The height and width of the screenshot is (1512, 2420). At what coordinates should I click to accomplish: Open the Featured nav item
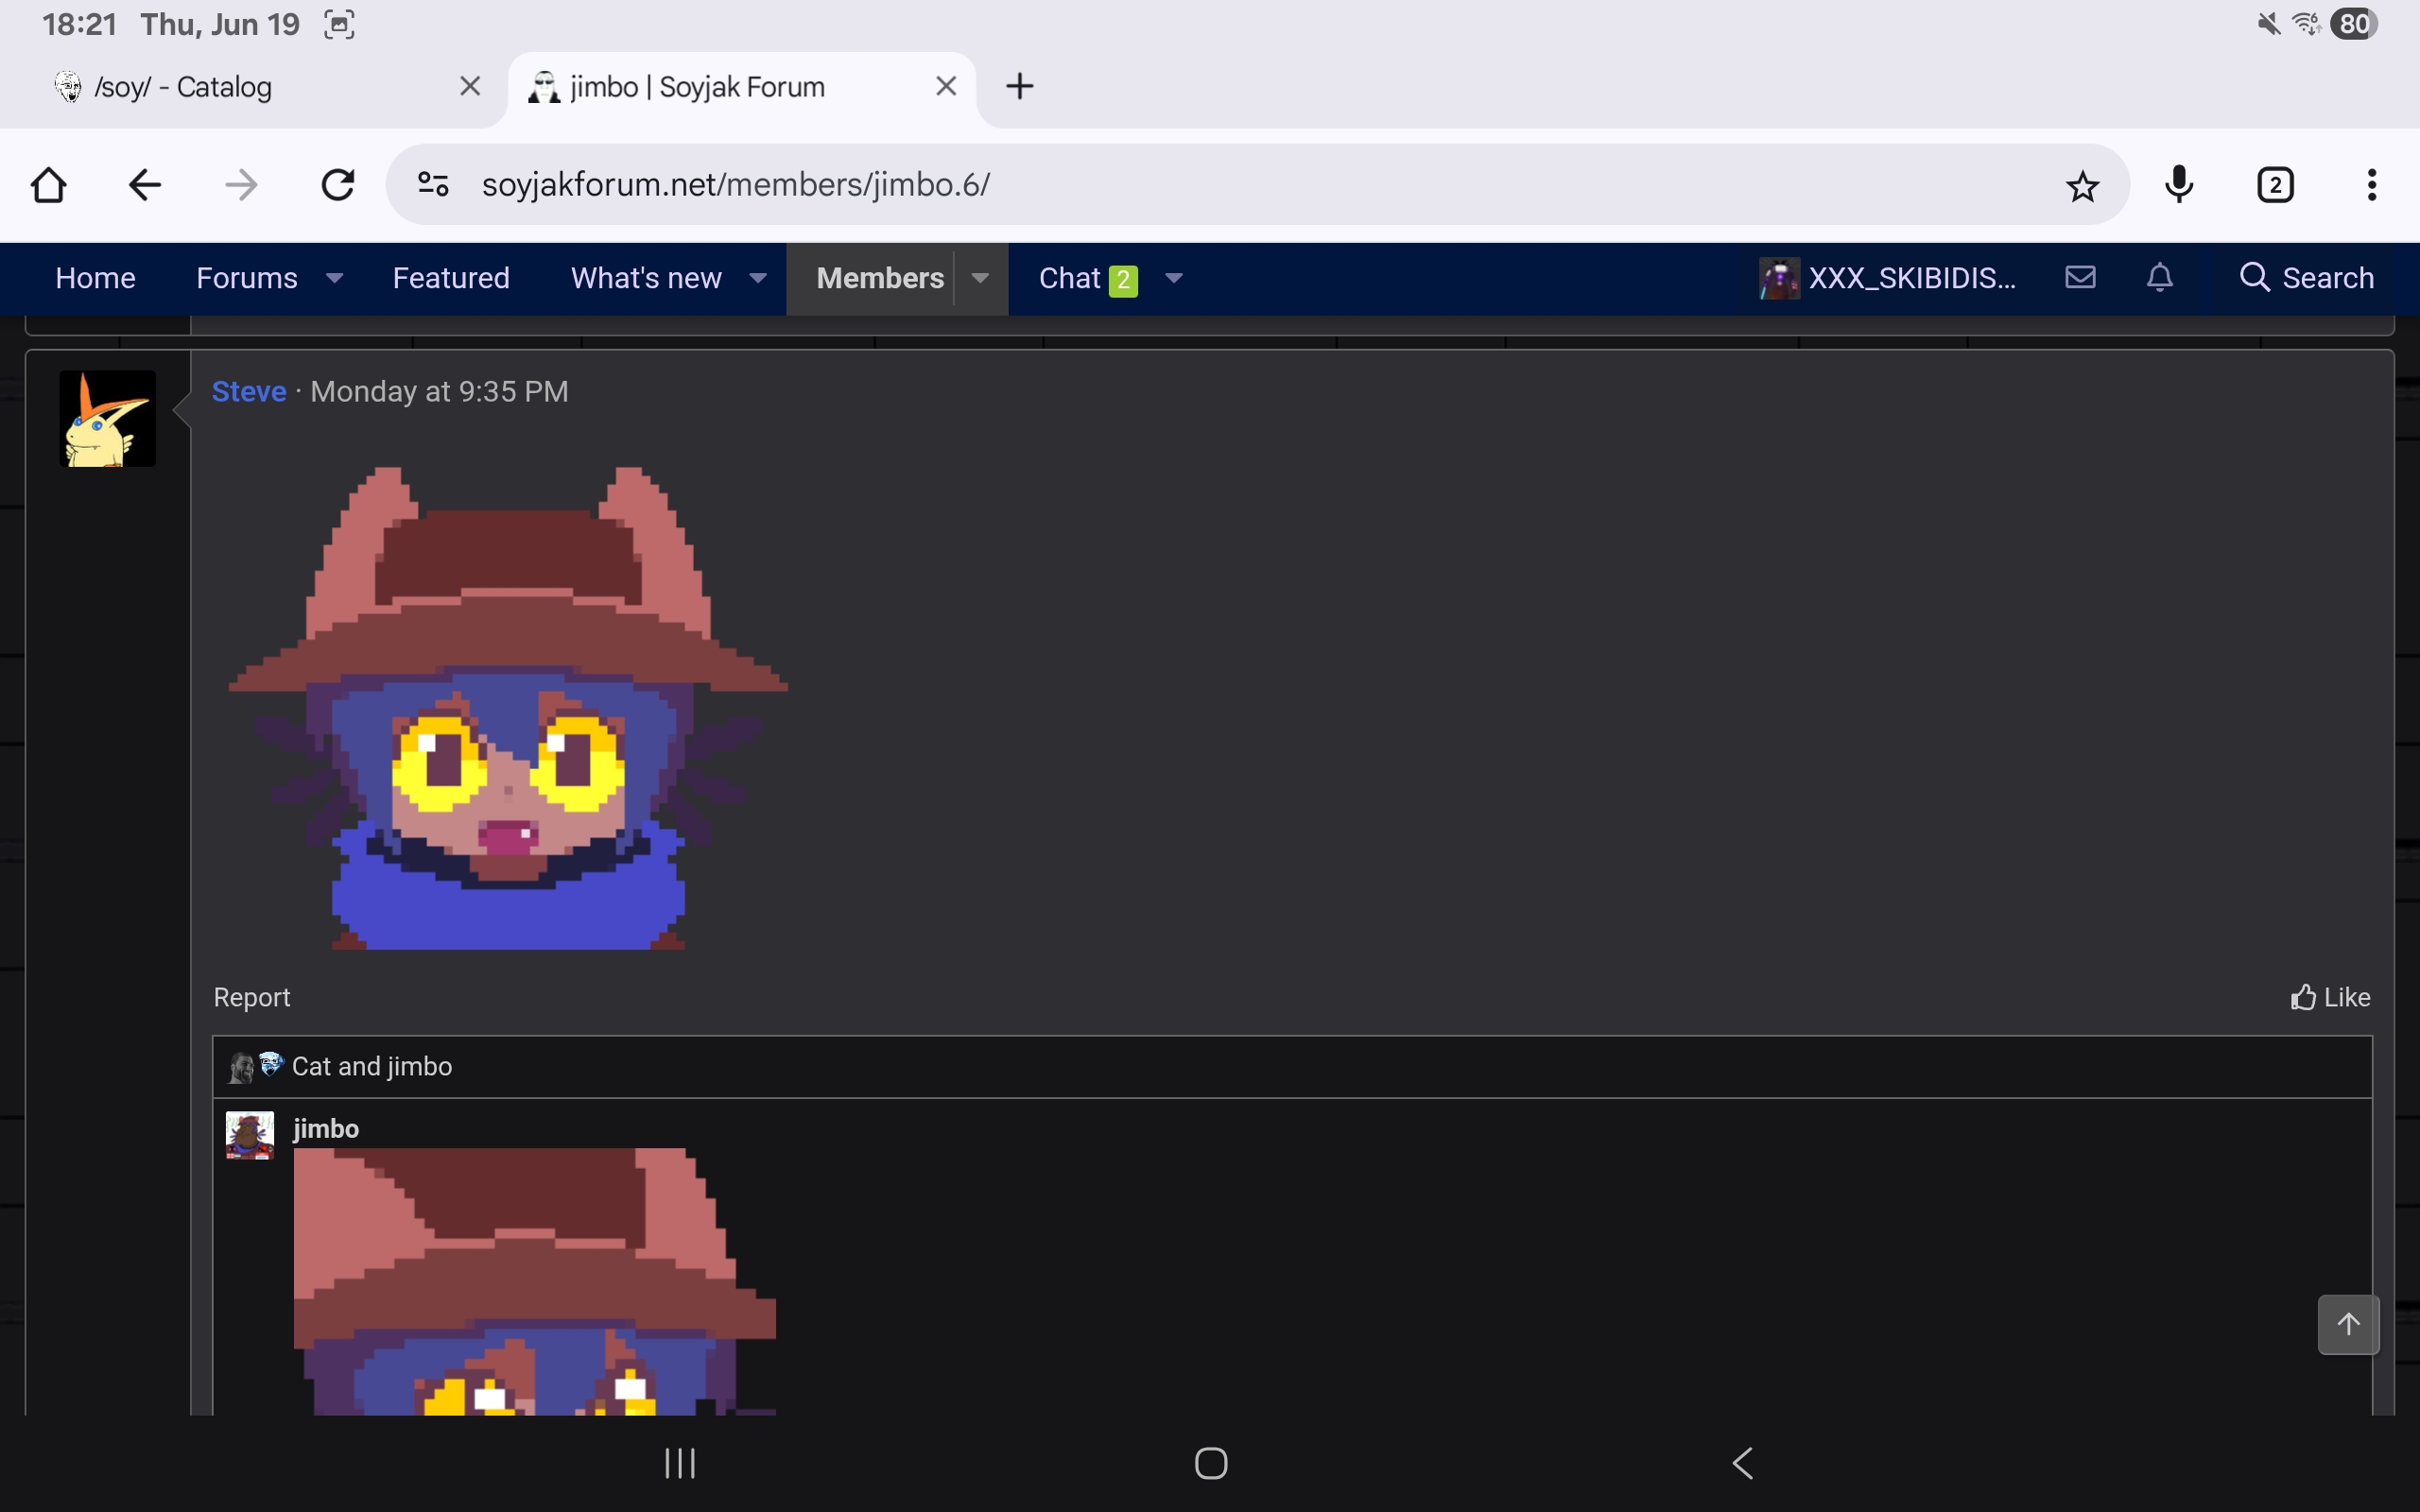pos(451,278)
